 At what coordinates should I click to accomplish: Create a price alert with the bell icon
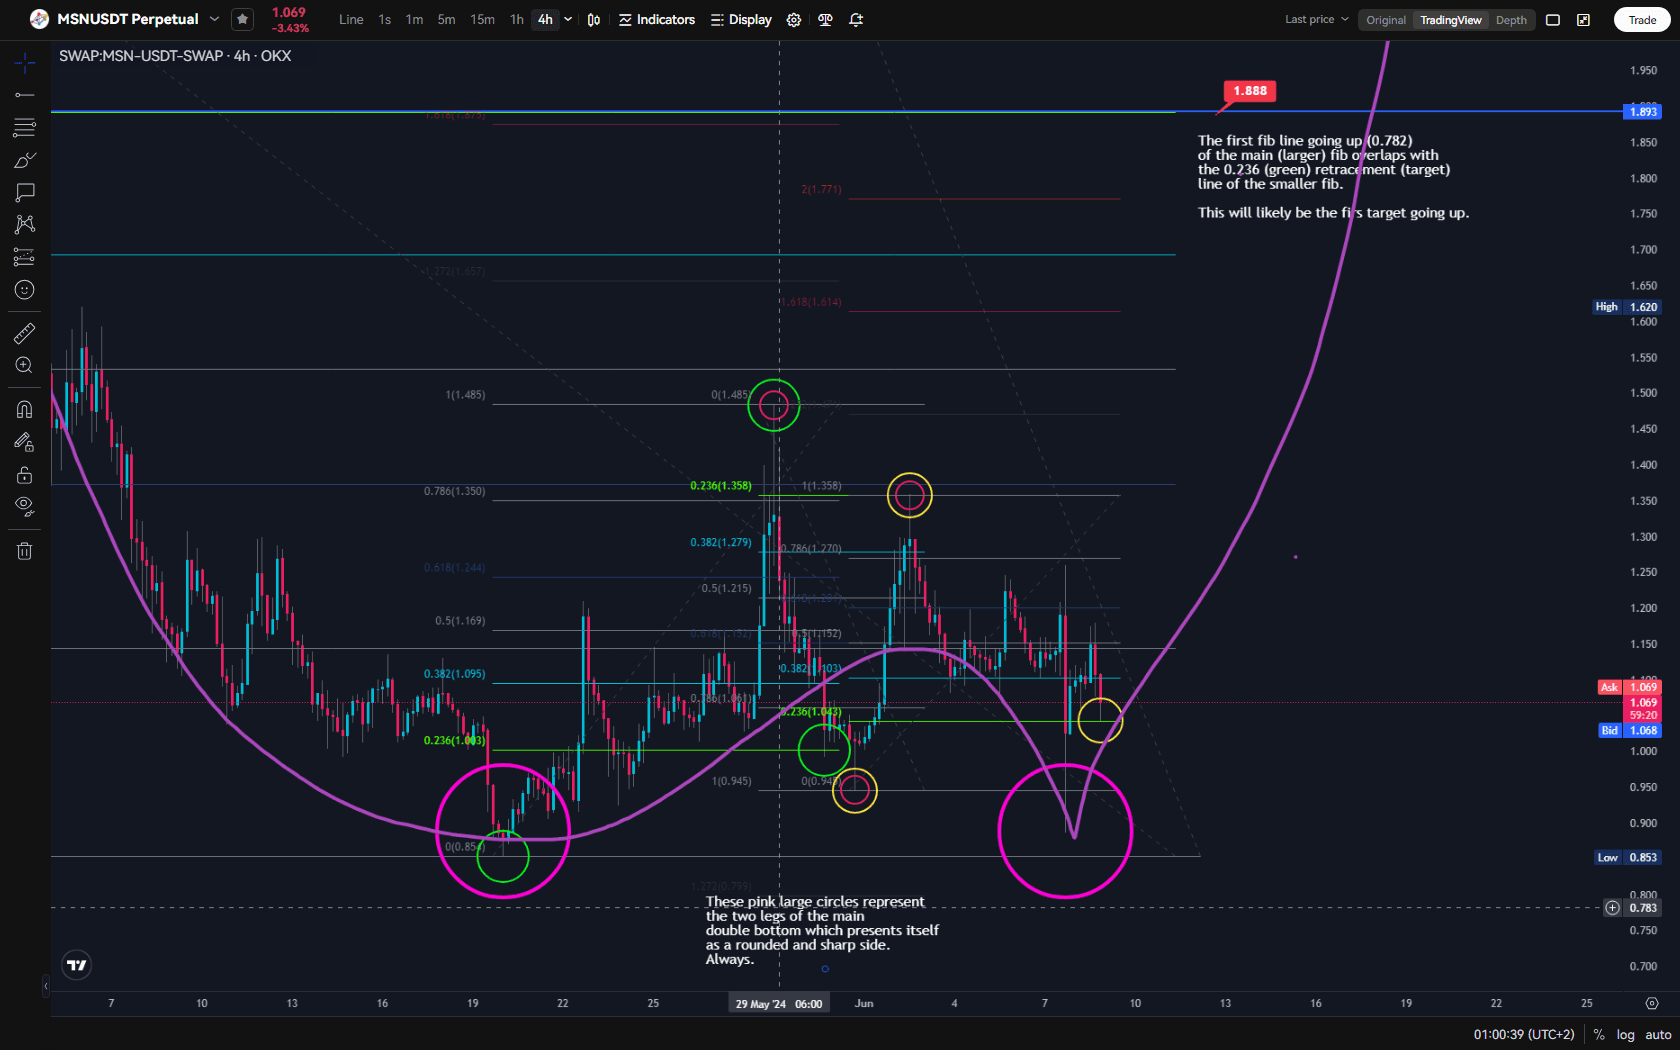click(x=856, y=20)
